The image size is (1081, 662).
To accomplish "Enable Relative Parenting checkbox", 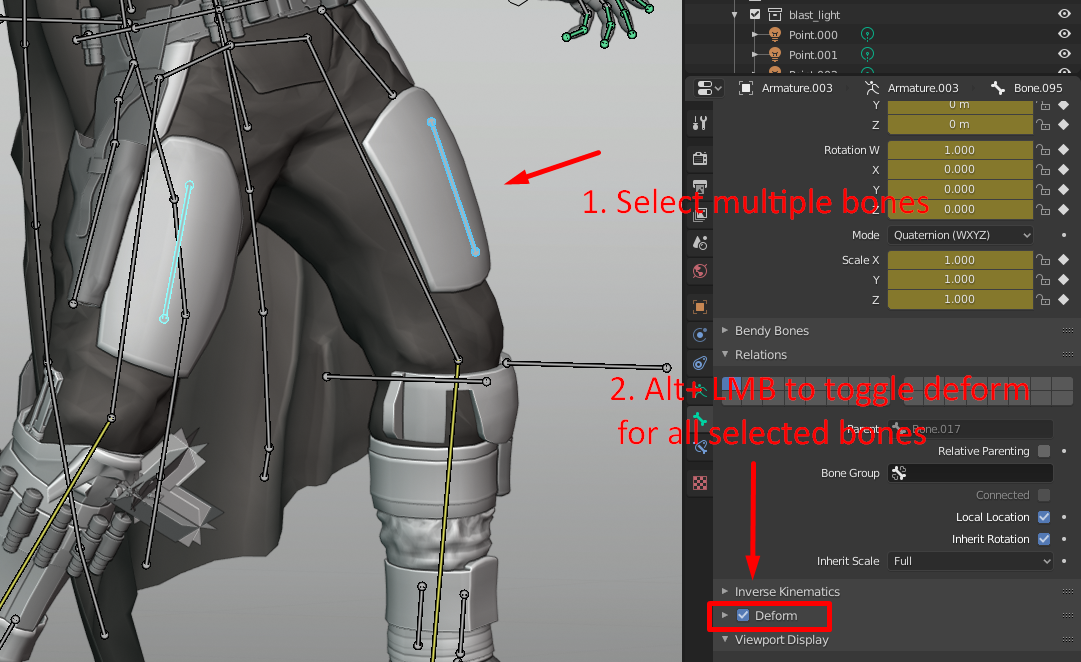I will [1044, 451].
